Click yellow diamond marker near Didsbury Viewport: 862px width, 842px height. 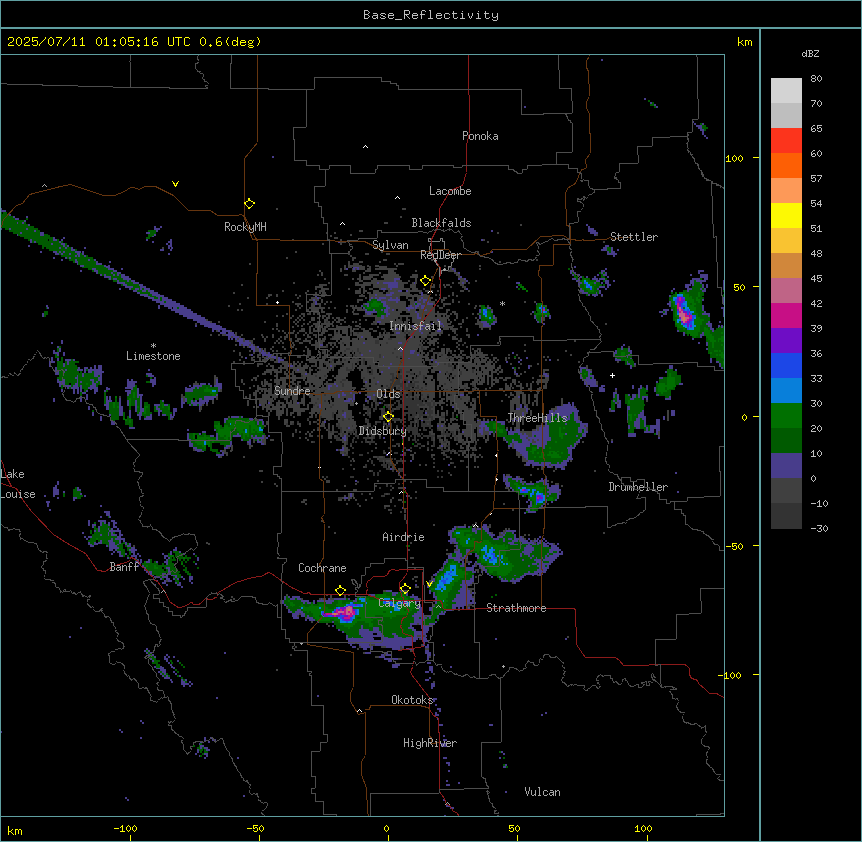point(389,417)
